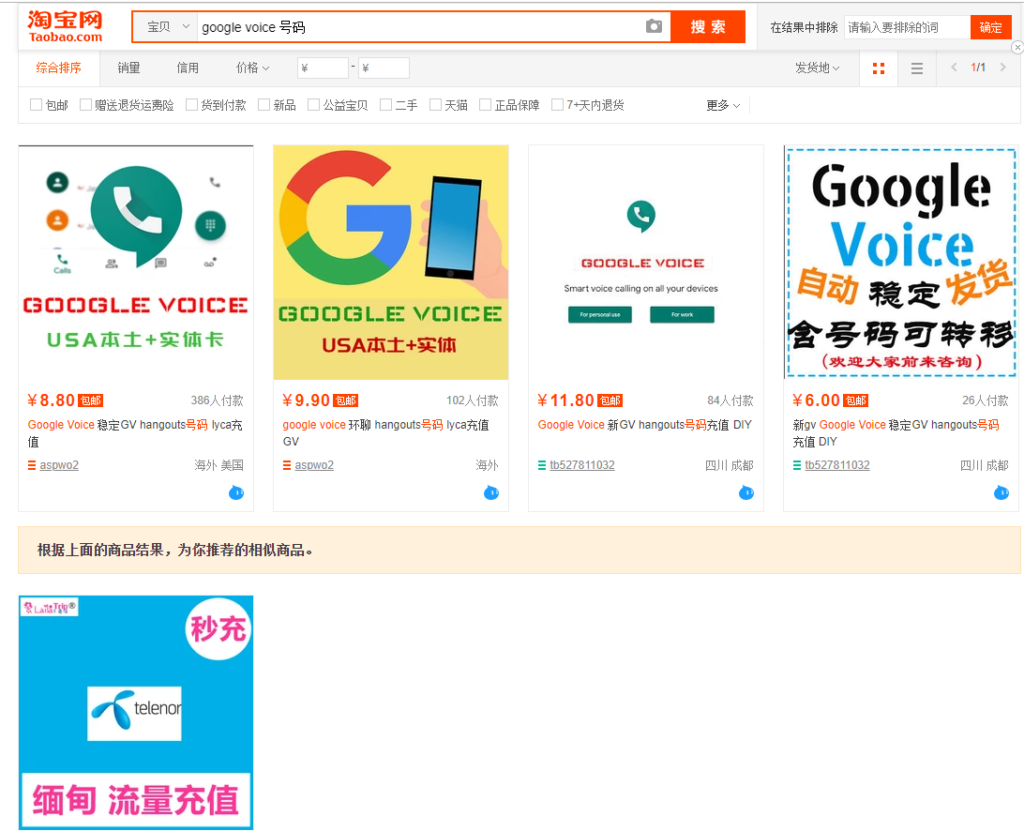Viewport: 1024px width, 831px height.
Task: Open seller tb527811032 on ¥11.80 item
Action: [582, 465]
